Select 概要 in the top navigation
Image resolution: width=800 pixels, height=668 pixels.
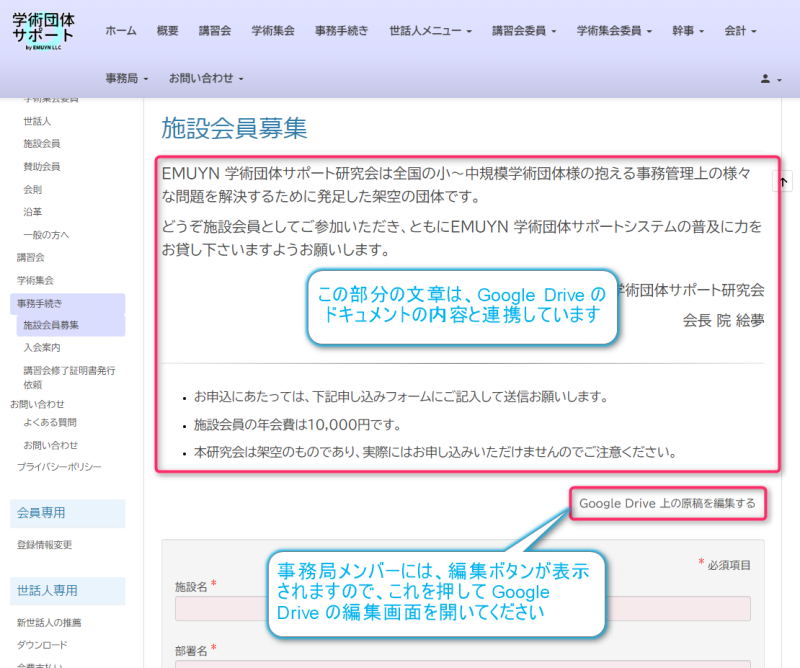(x=168, y=31)
